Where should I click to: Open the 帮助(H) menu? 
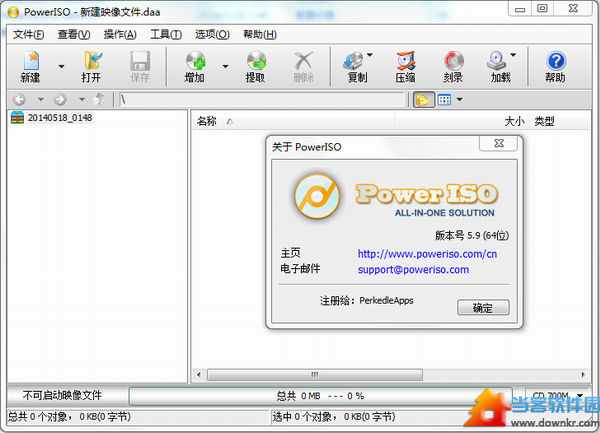(260, 34)
